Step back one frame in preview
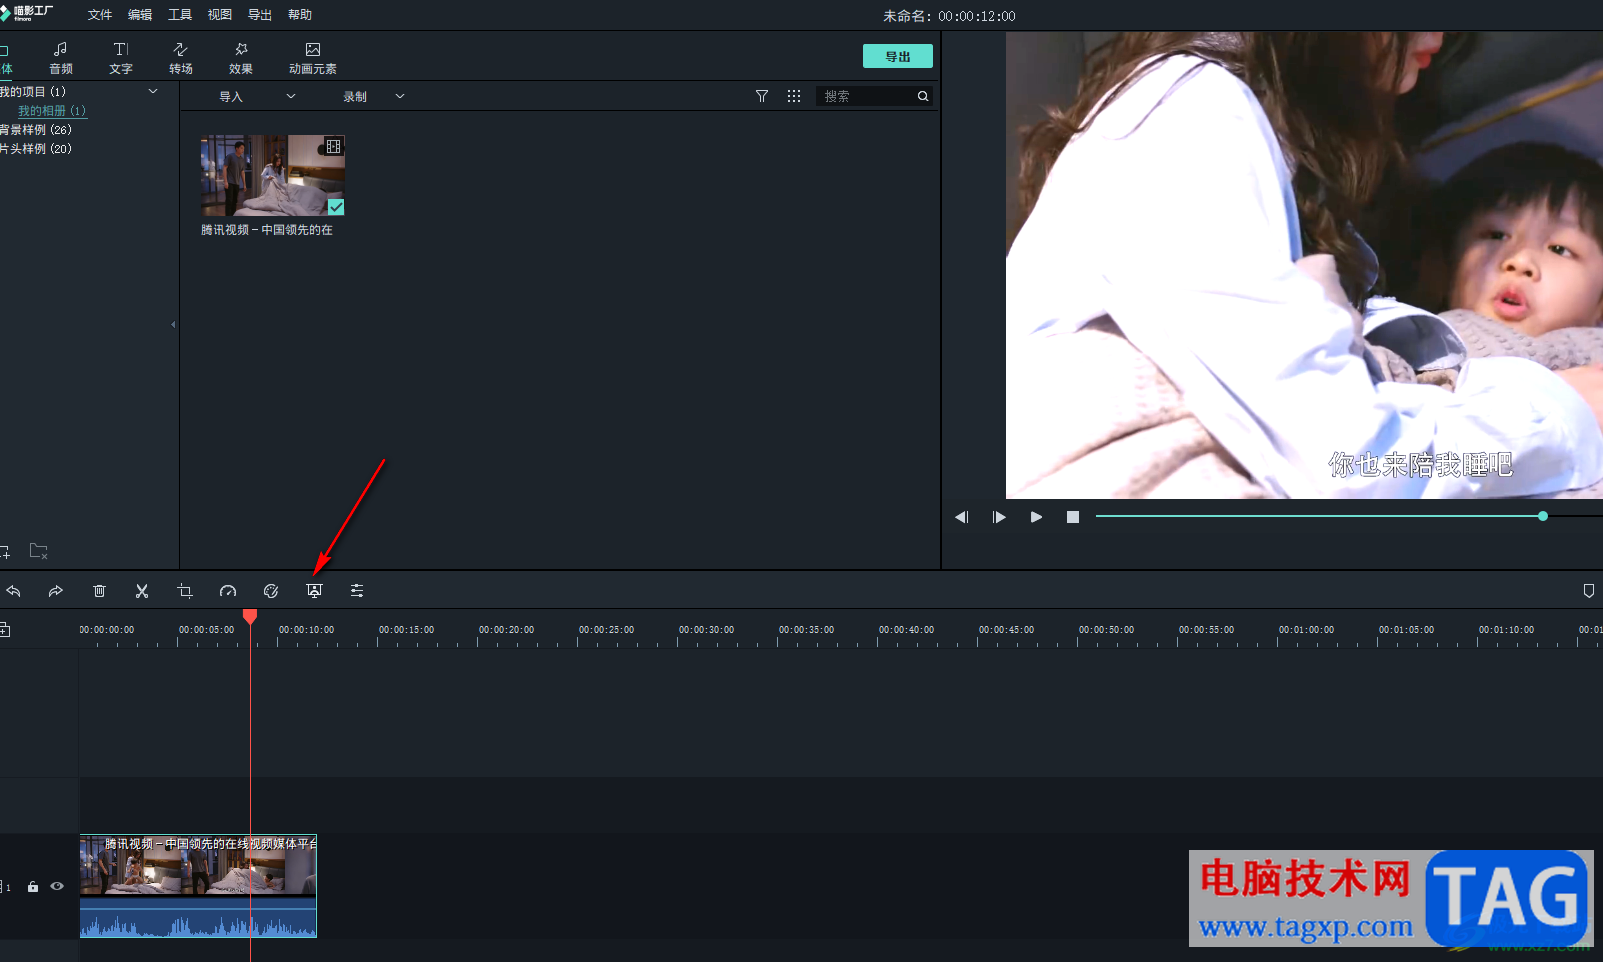Screen dimensions: 1603x962 pos(962,517)
